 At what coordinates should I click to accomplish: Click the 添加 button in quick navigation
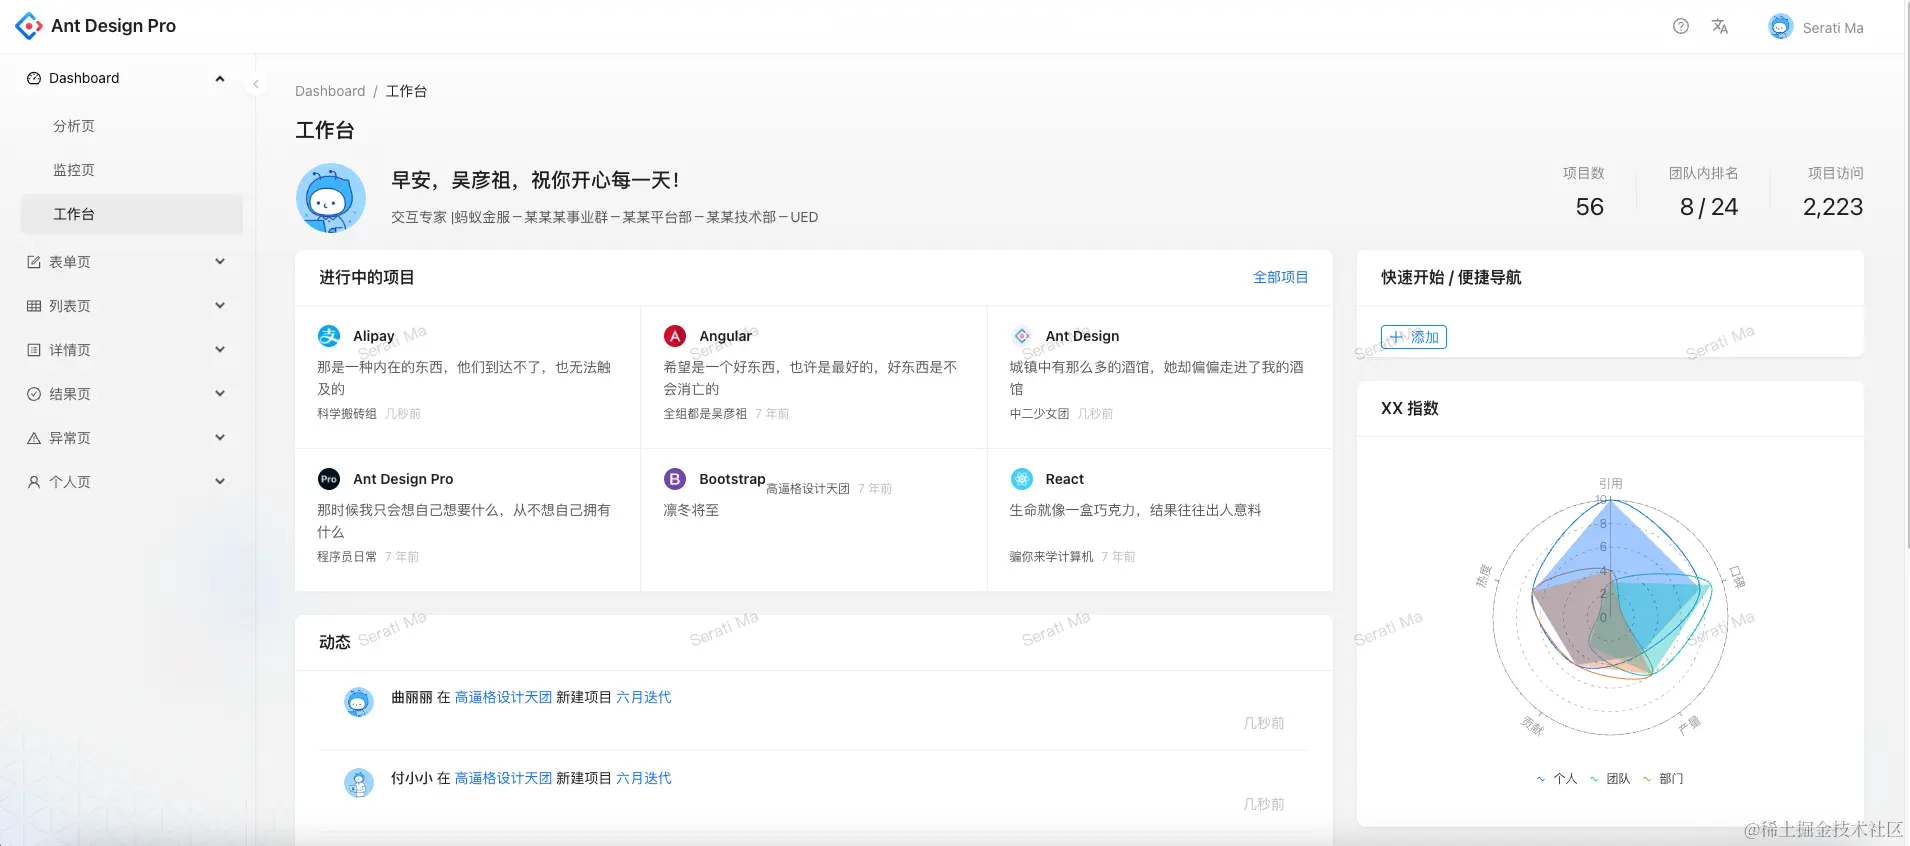pos(1414,337)
